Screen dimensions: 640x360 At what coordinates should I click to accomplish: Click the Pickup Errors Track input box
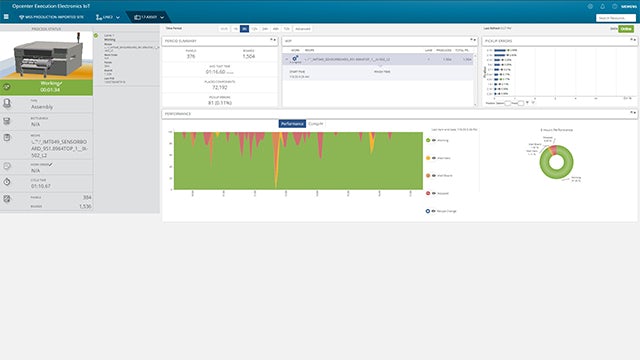pyautogui.click(x=521, y=103)
